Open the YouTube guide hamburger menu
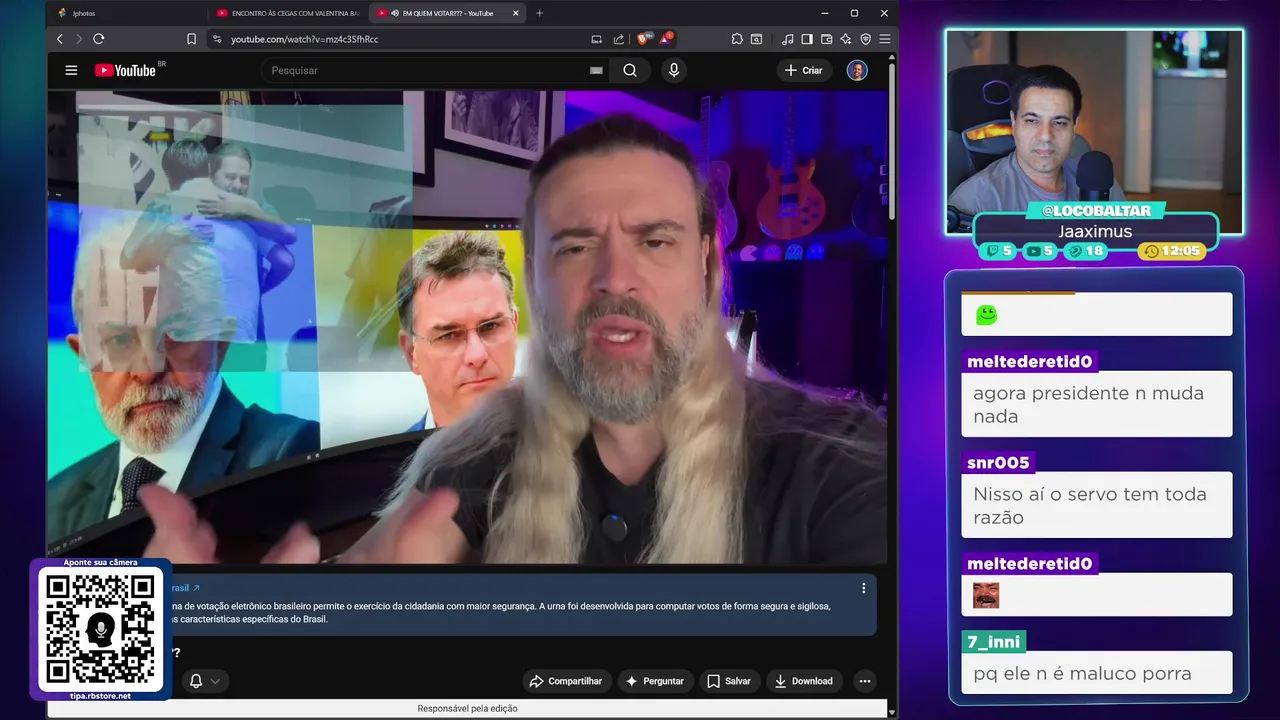 tap(71, 70)
